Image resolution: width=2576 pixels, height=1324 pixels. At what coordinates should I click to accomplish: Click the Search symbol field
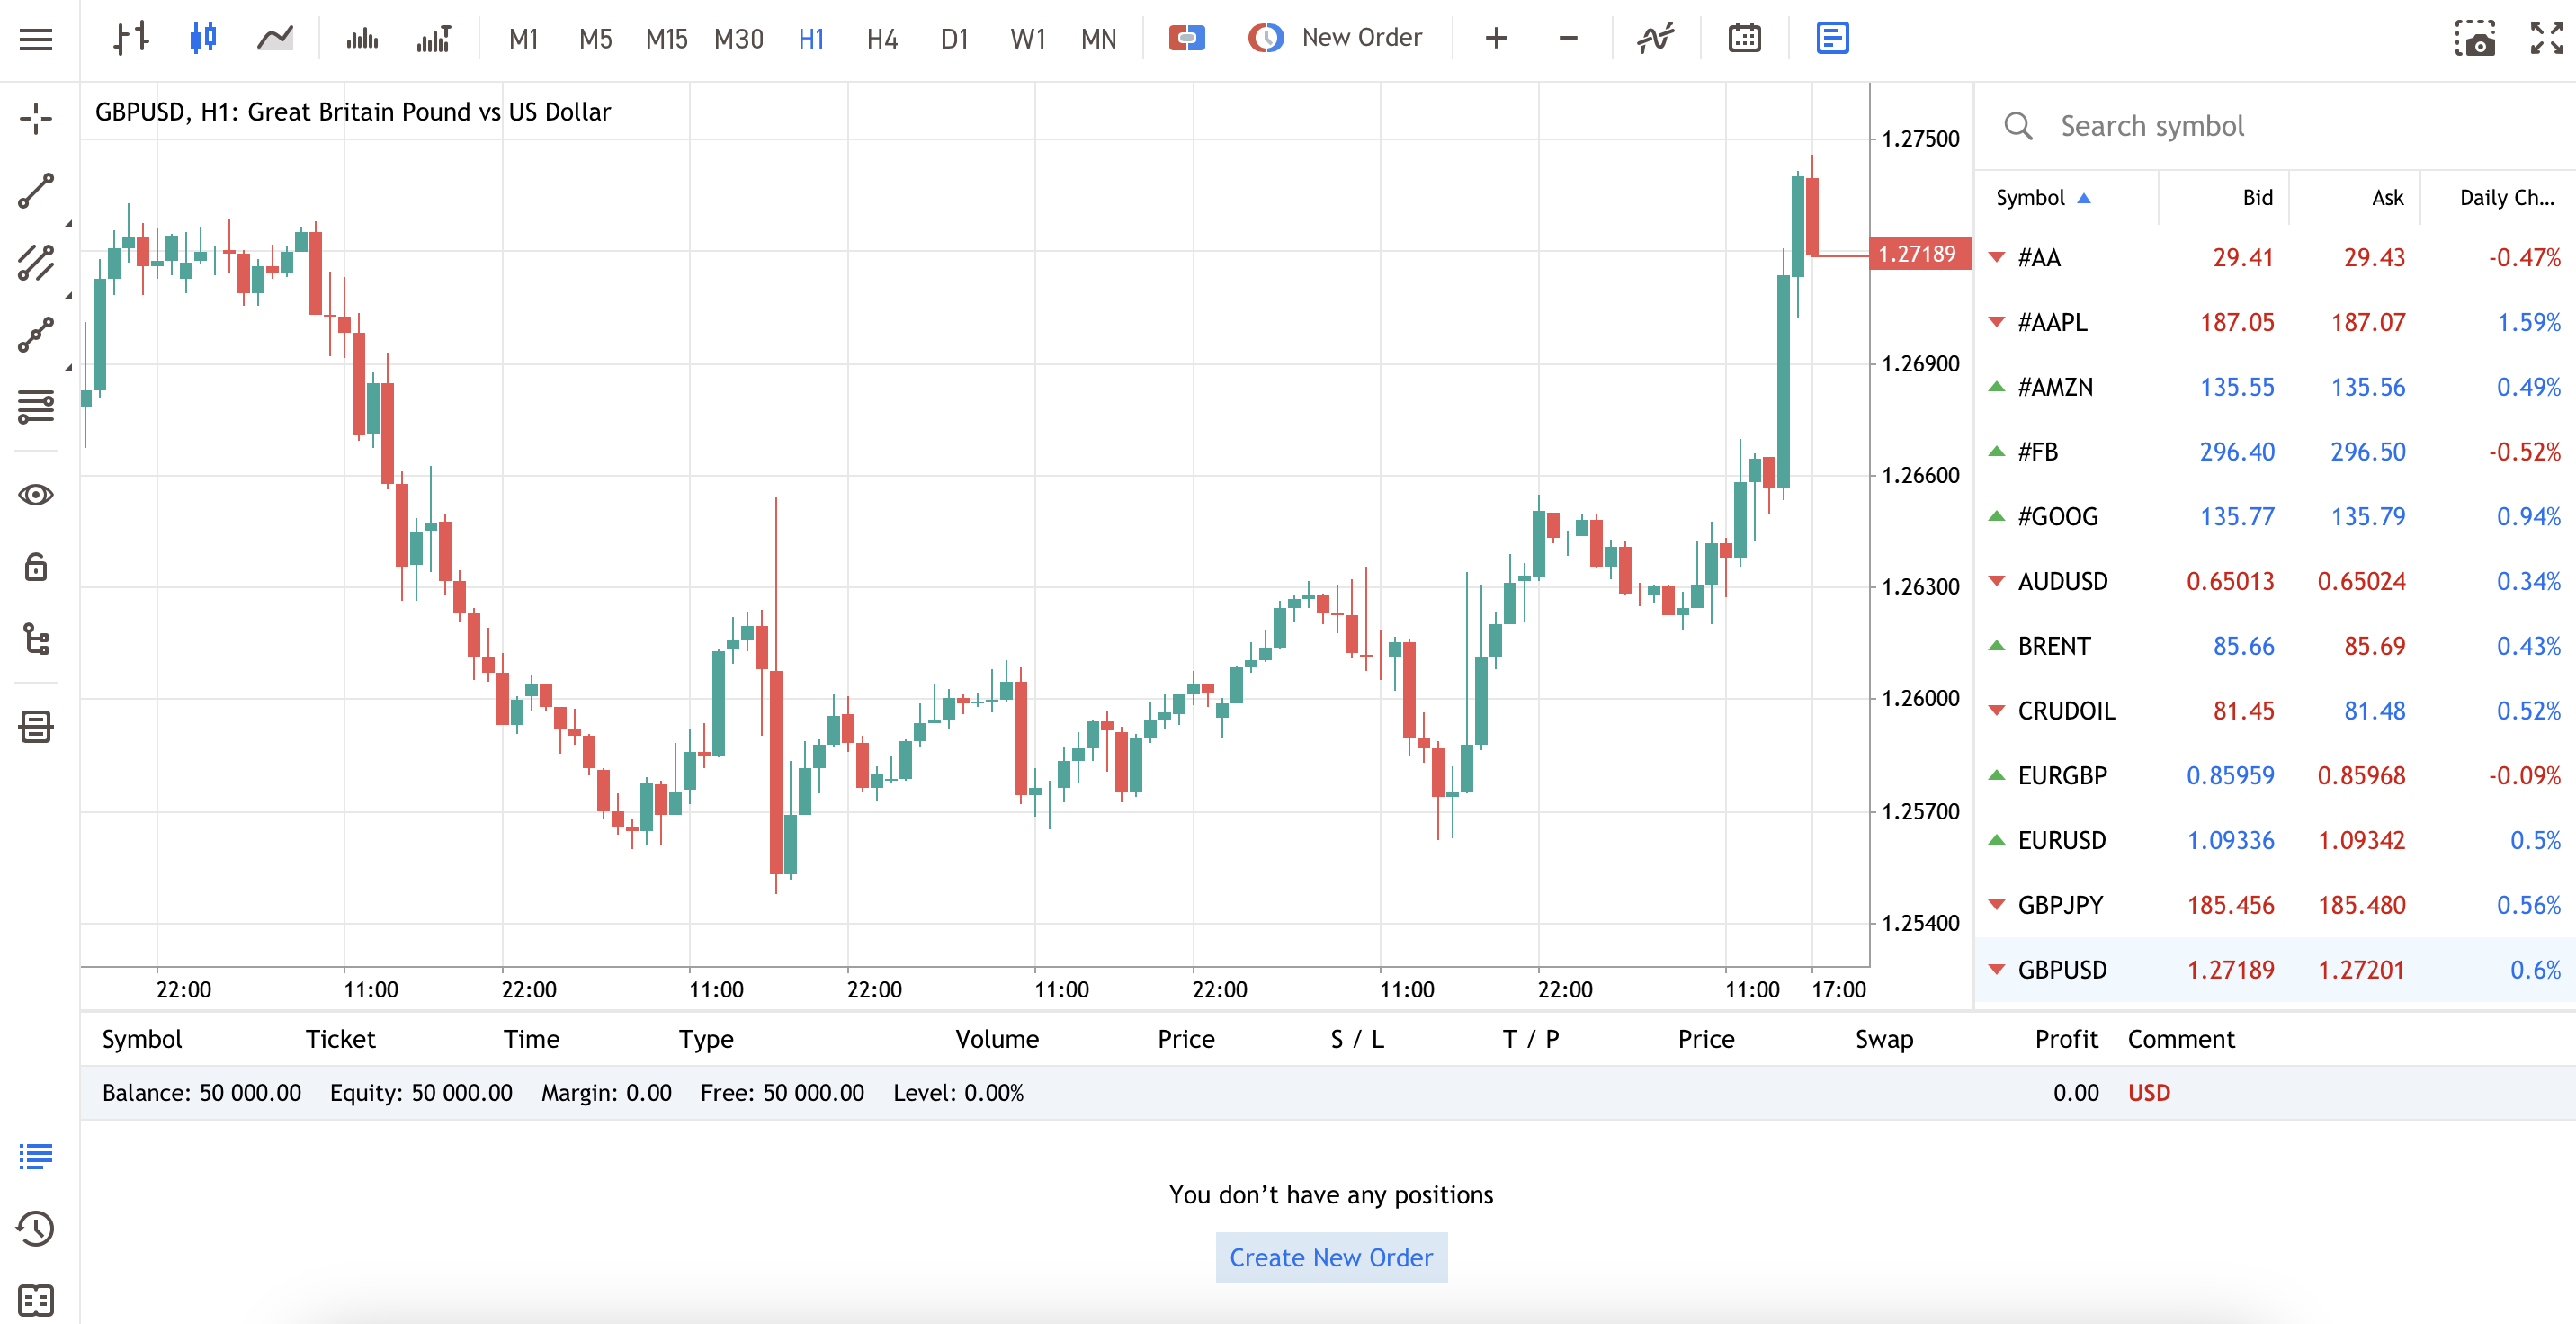(2275, 126)
